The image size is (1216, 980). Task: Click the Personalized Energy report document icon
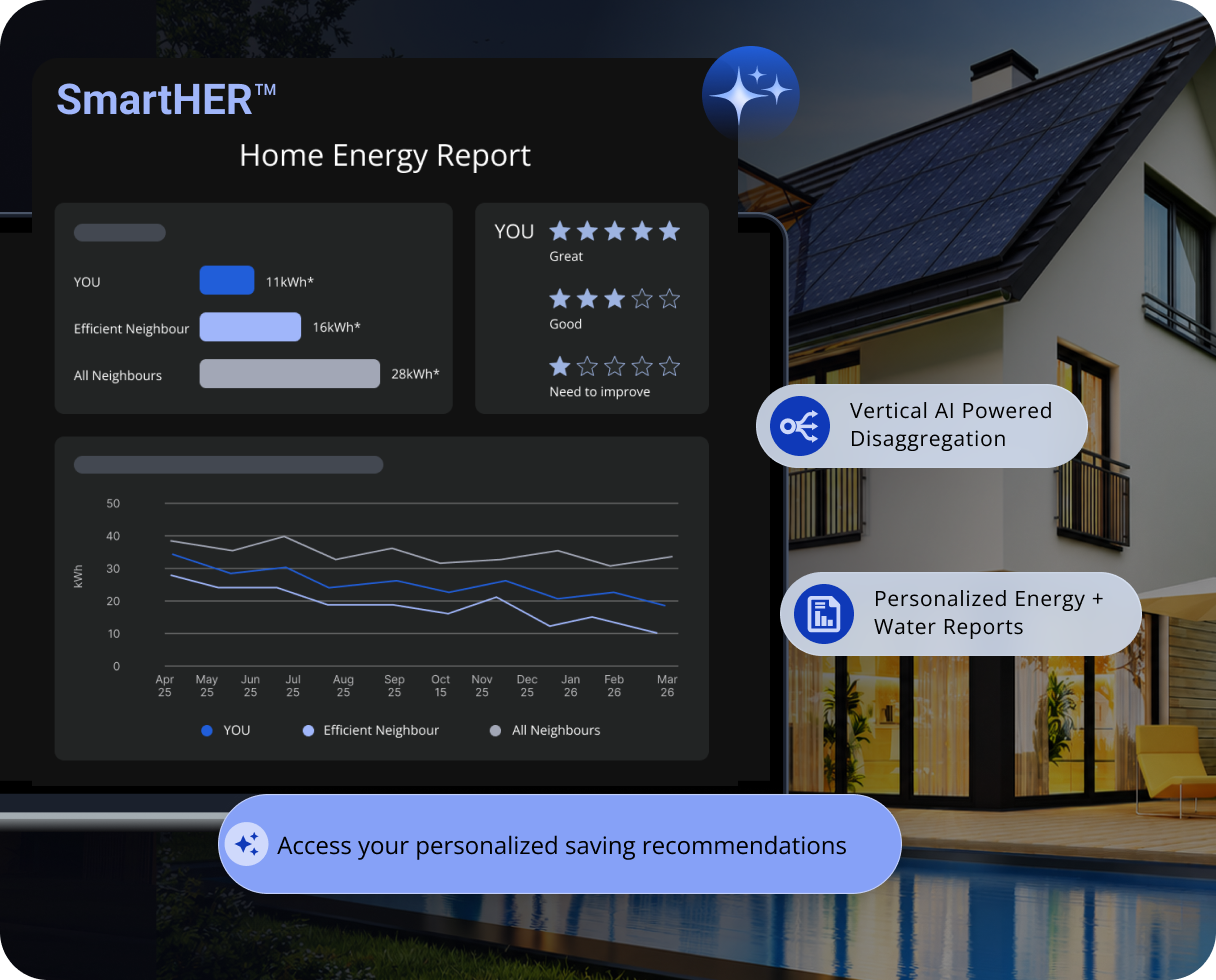point(824,614)
